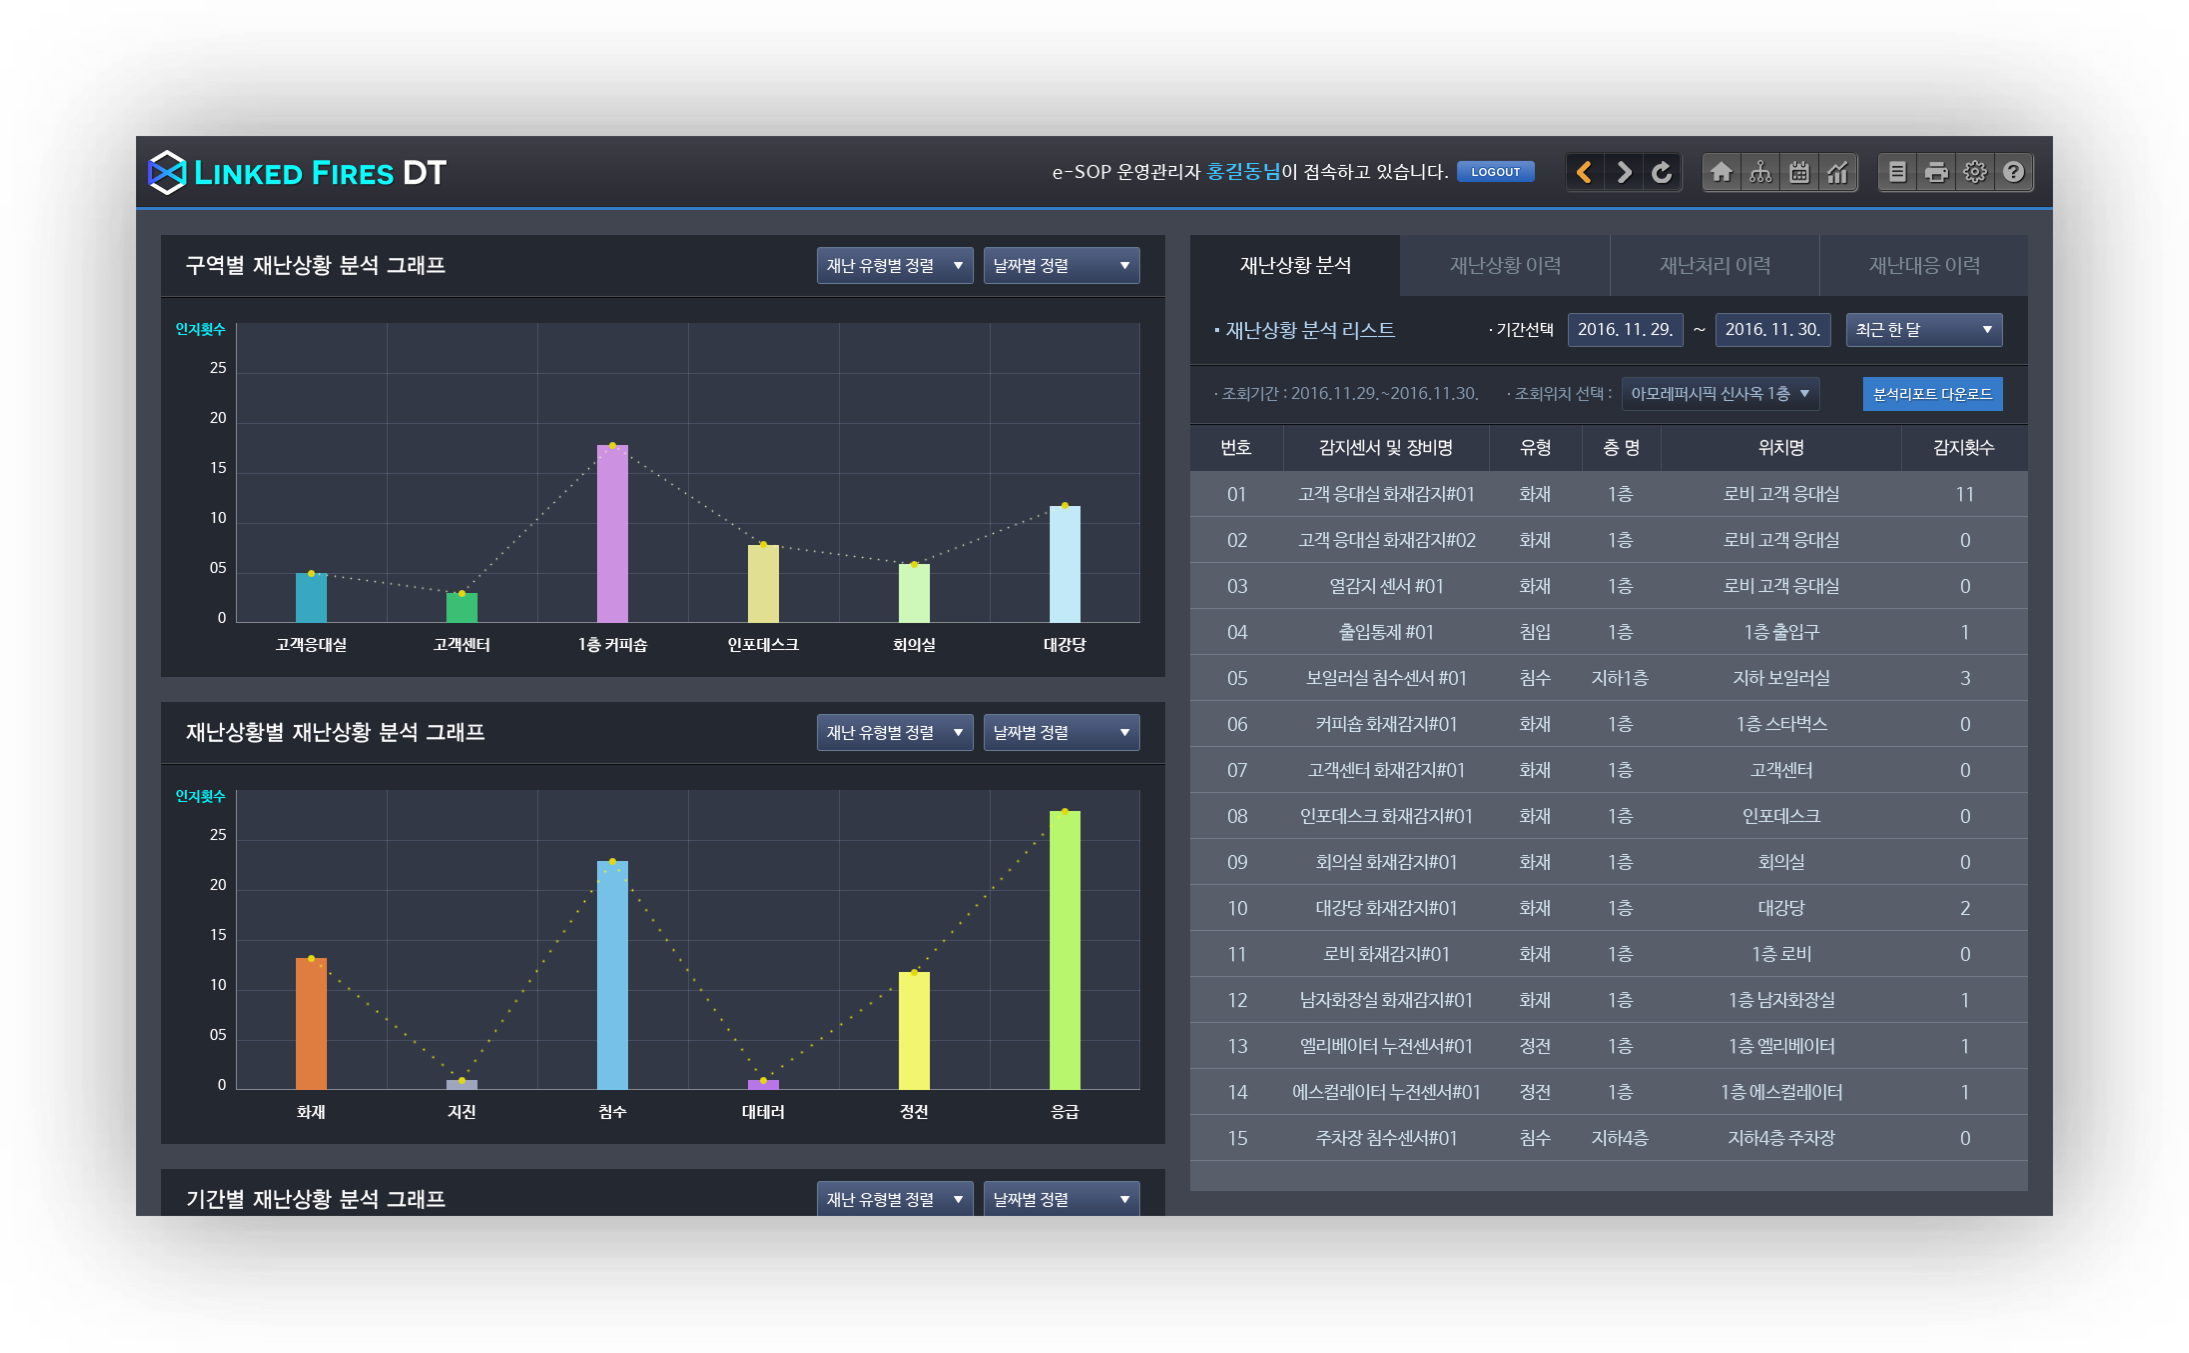Open settings gear icon
Image resolution: width=2189 pixels, height=1353 pixels.
[1975, 172]
